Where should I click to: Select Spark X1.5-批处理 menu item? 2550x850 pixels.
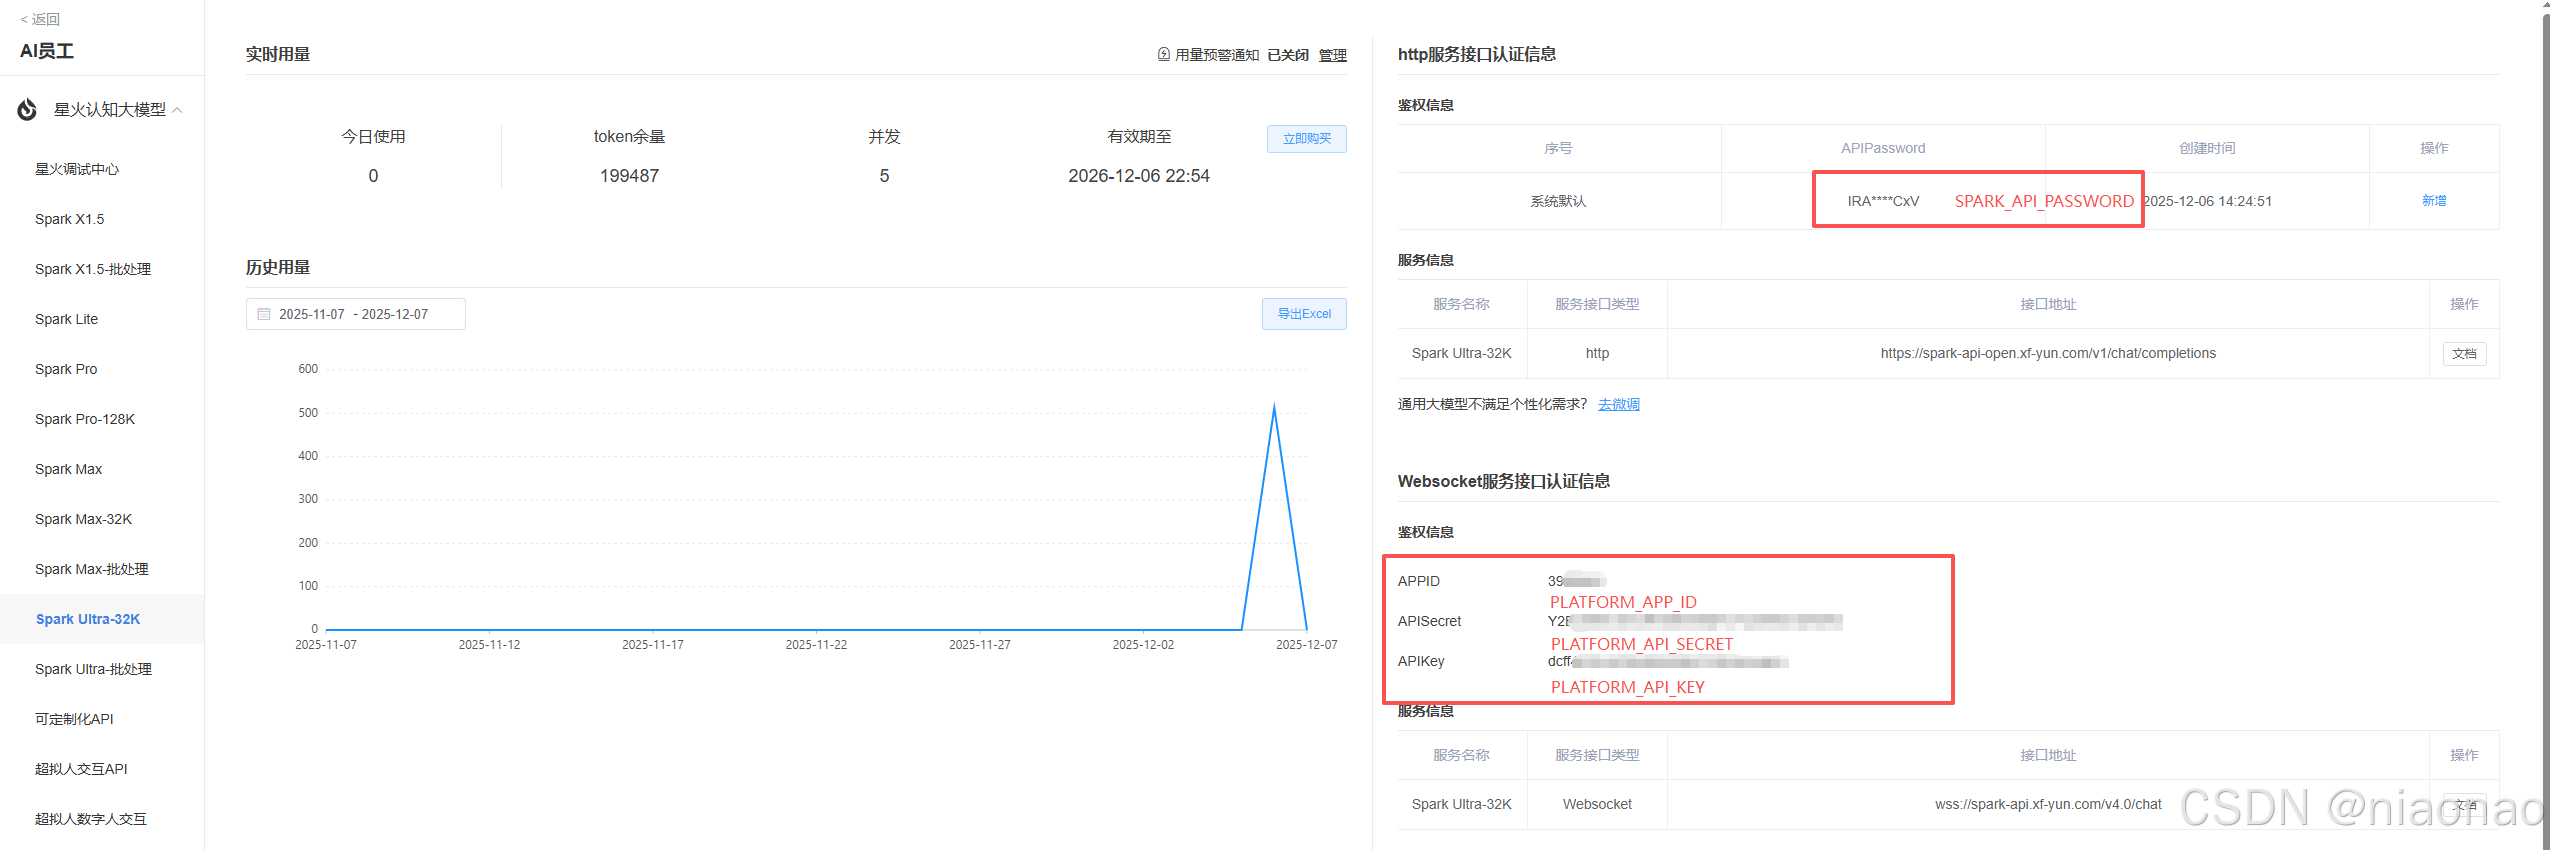coord(93,269)
